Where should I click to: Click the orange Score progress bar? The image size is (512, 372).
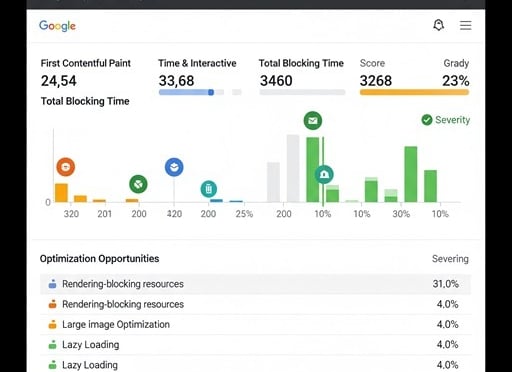click(x=414, y=92)
